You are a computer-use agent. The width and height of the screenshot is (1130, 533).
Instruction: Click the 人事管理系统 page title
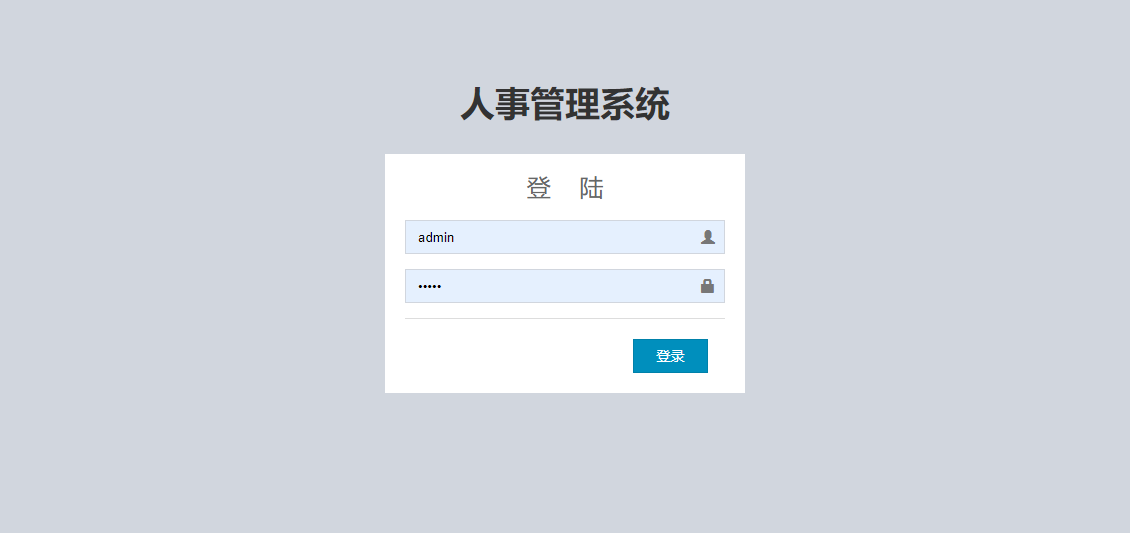click(565, 105)
